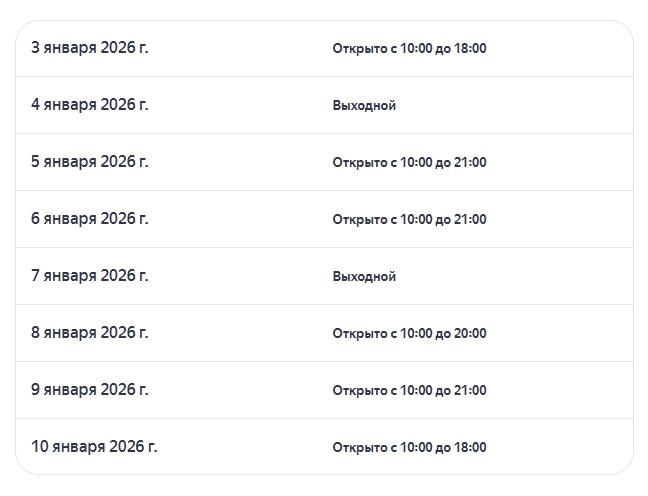This screenshot has width=648, height=496.
Task: Select hours 'Открыто с 10:00 до 18:00' for 3 января
Action: 409,48
